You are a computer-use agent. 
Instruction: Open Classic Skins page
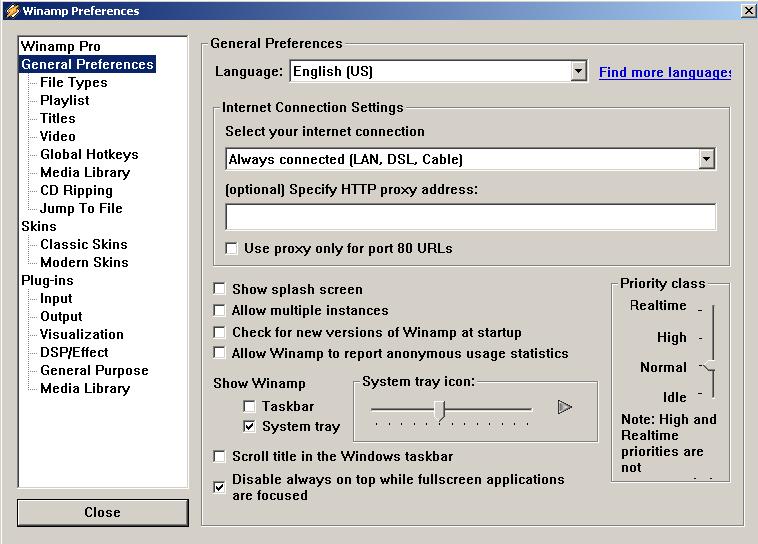(84, 244)
